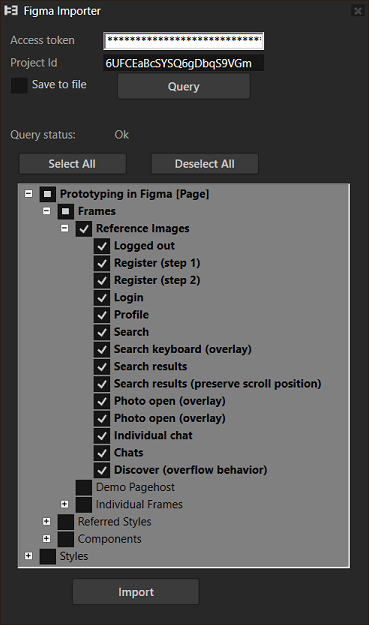Close the Figma Importer window
The image size is (369, 625).
(358, 11)
